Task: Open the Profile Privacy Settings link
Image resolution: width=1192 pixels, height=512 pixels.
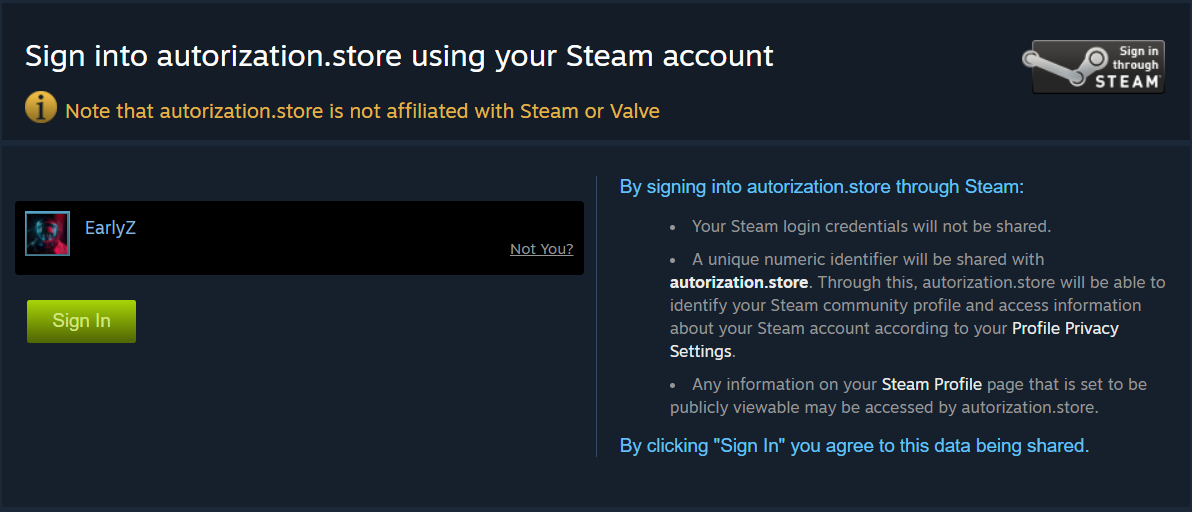Action: point(1065,328)
